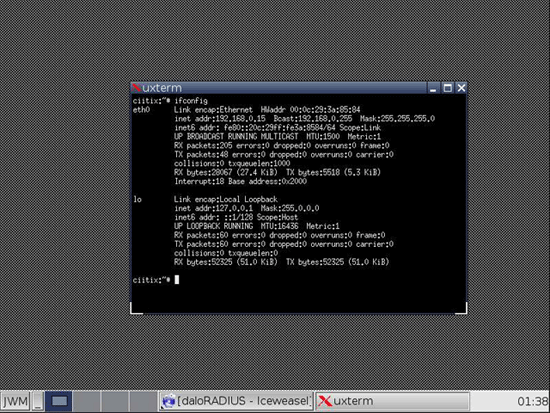Maximize the uxterm window
550x413 pixels.
coord(447,88)
